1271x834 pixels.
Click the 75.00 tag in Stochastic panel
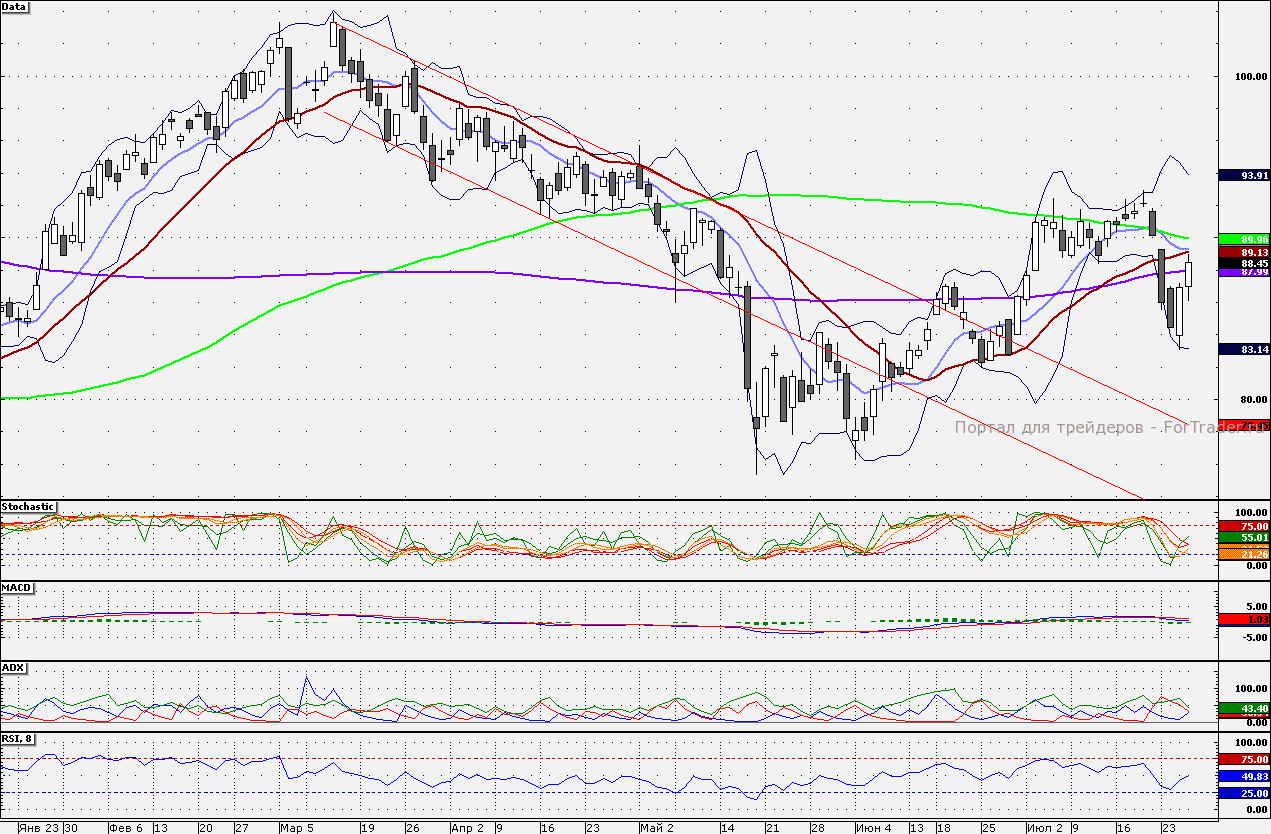click(1245, 526)
